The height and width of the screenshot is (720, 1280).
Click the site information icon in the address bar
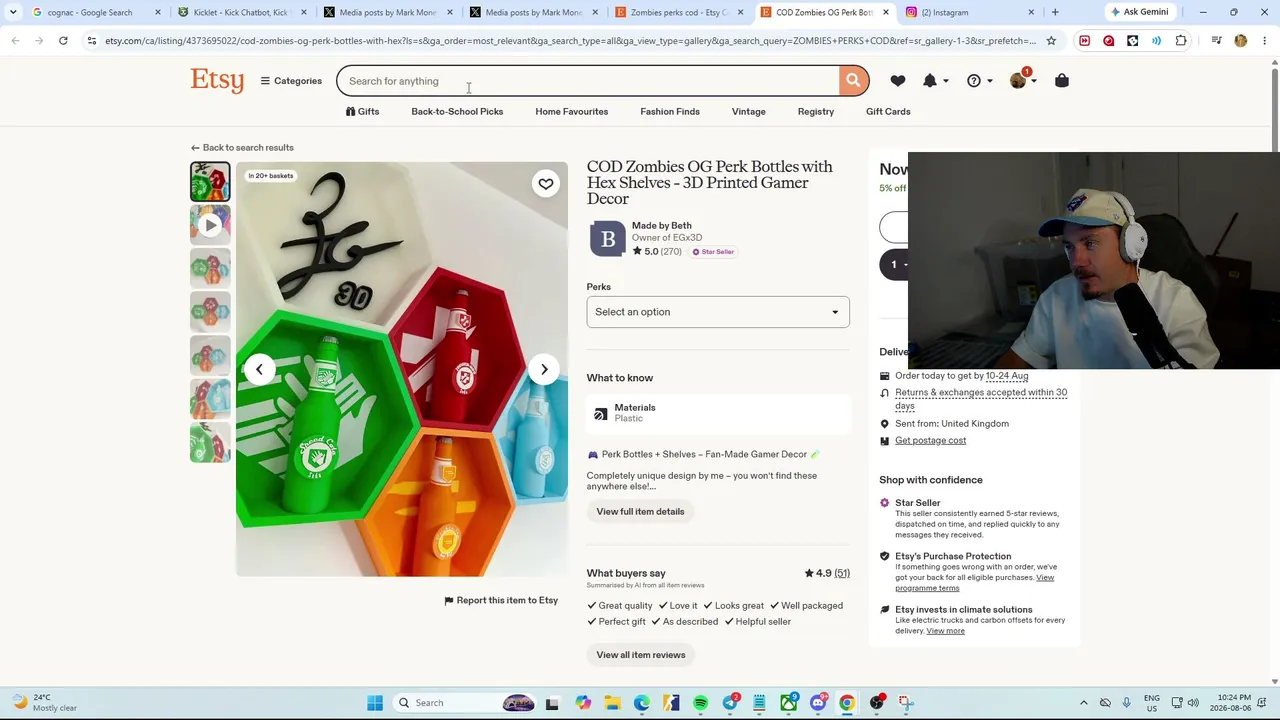pos(92,41)
